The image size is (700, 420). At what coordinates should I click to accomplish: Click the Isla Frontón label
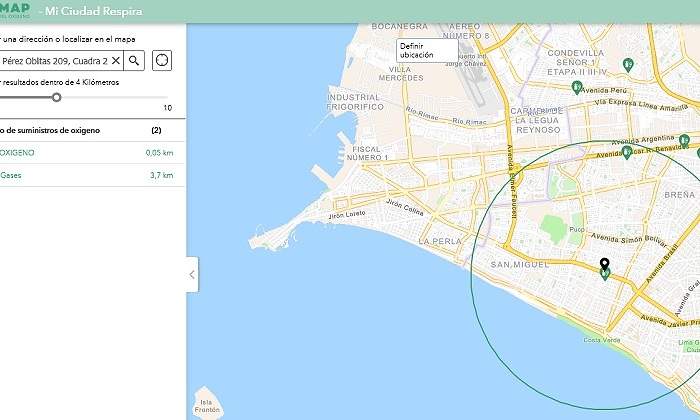[207, 406]
